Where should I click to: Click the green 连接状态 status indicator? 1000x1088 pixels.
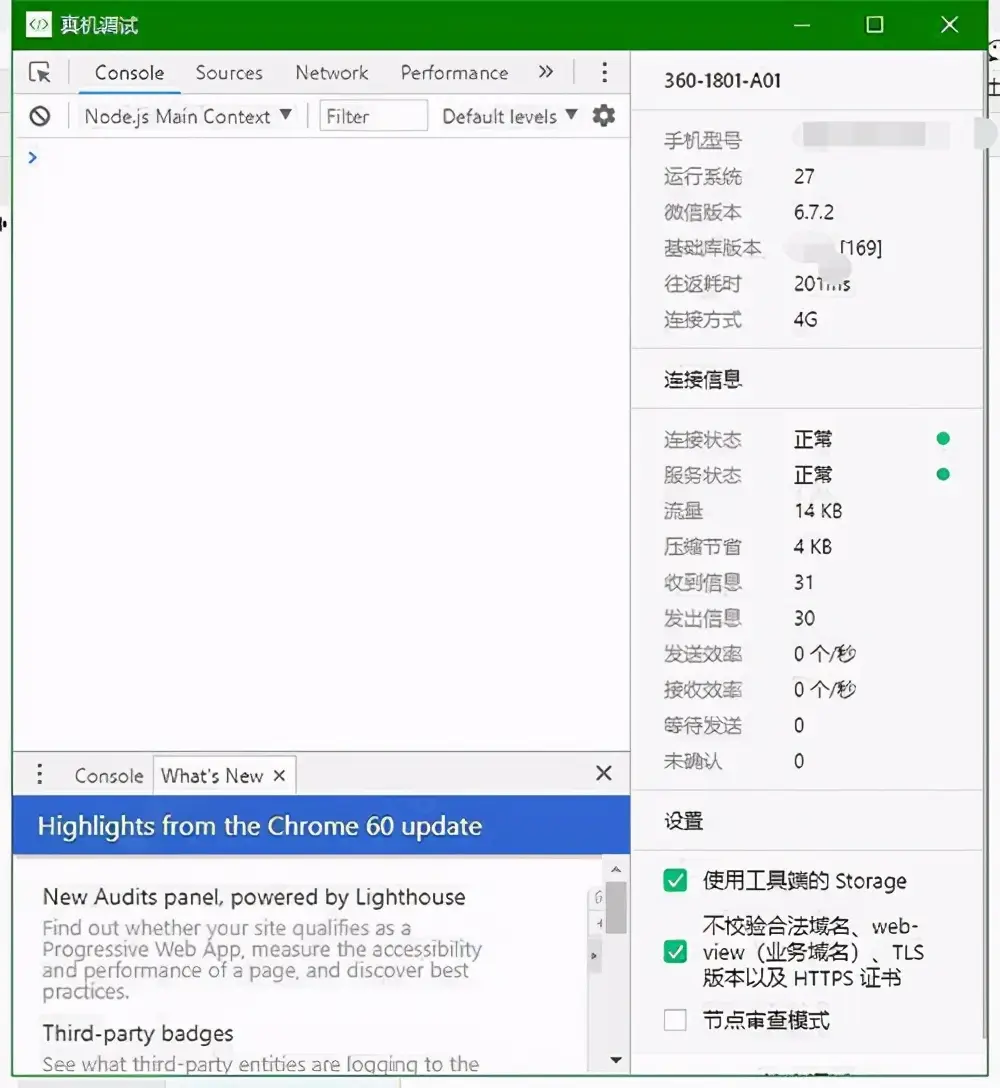(x=941, y=438)
